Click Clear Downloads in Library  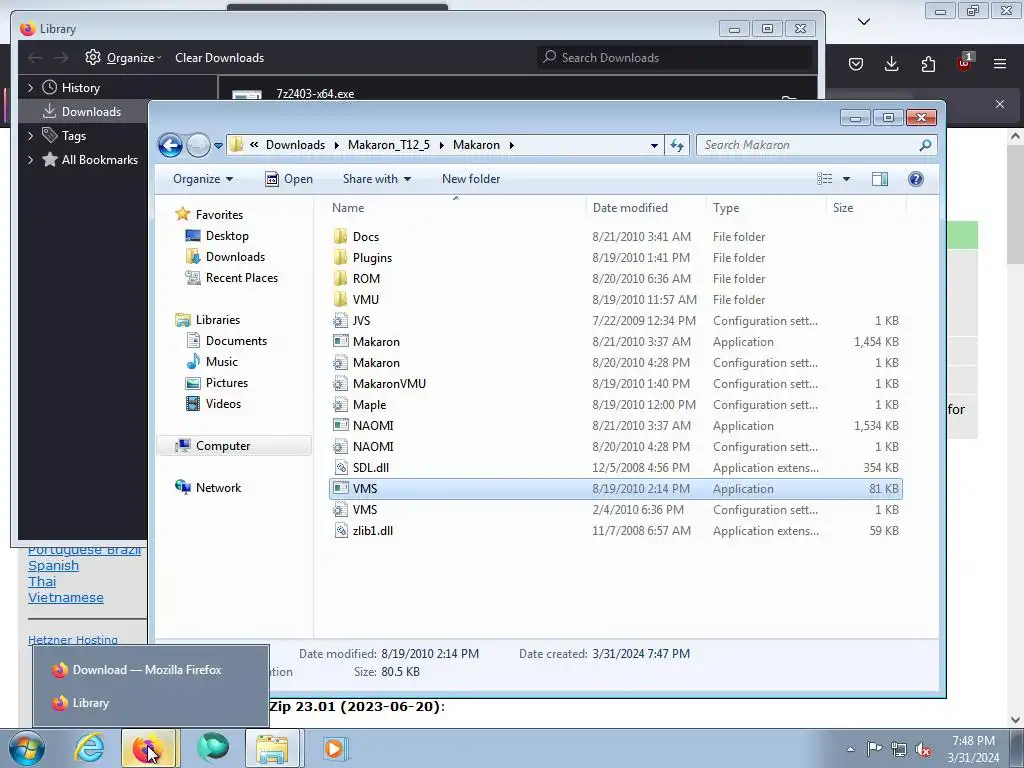(x=219, y=57)
